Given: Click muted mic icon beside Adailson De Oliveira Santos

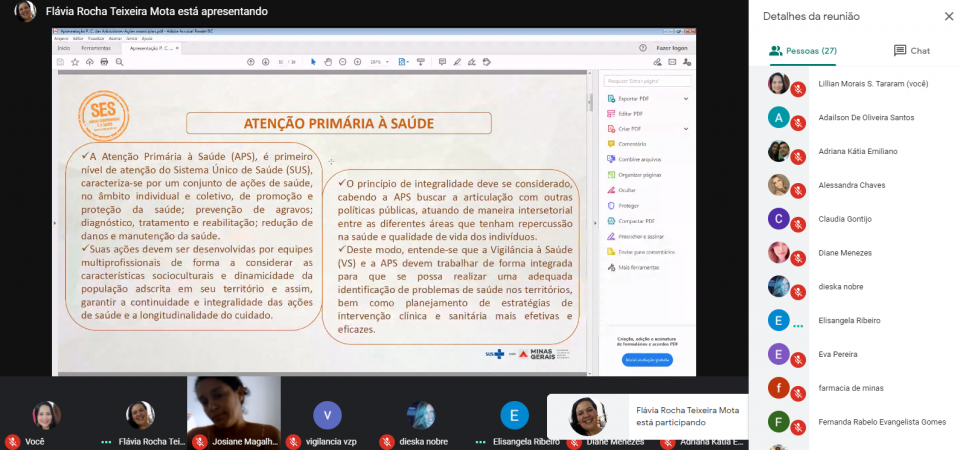Looking at the screenshot, I should coord(798,123).
